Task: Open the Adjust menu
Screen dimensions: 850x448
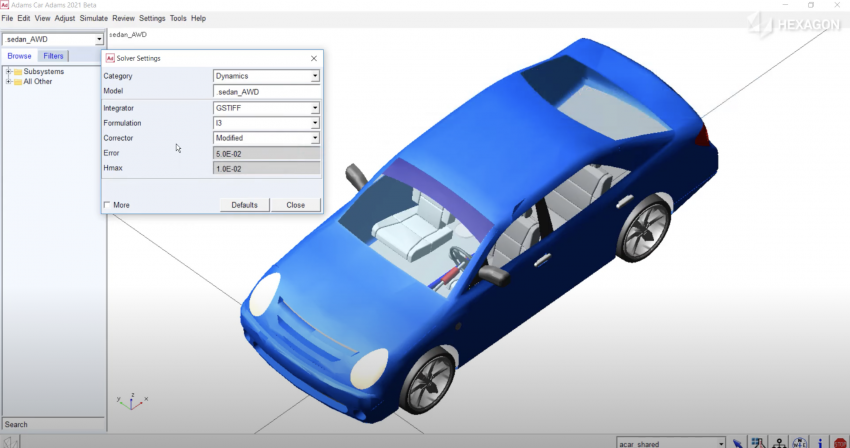Action: point(65,18)
